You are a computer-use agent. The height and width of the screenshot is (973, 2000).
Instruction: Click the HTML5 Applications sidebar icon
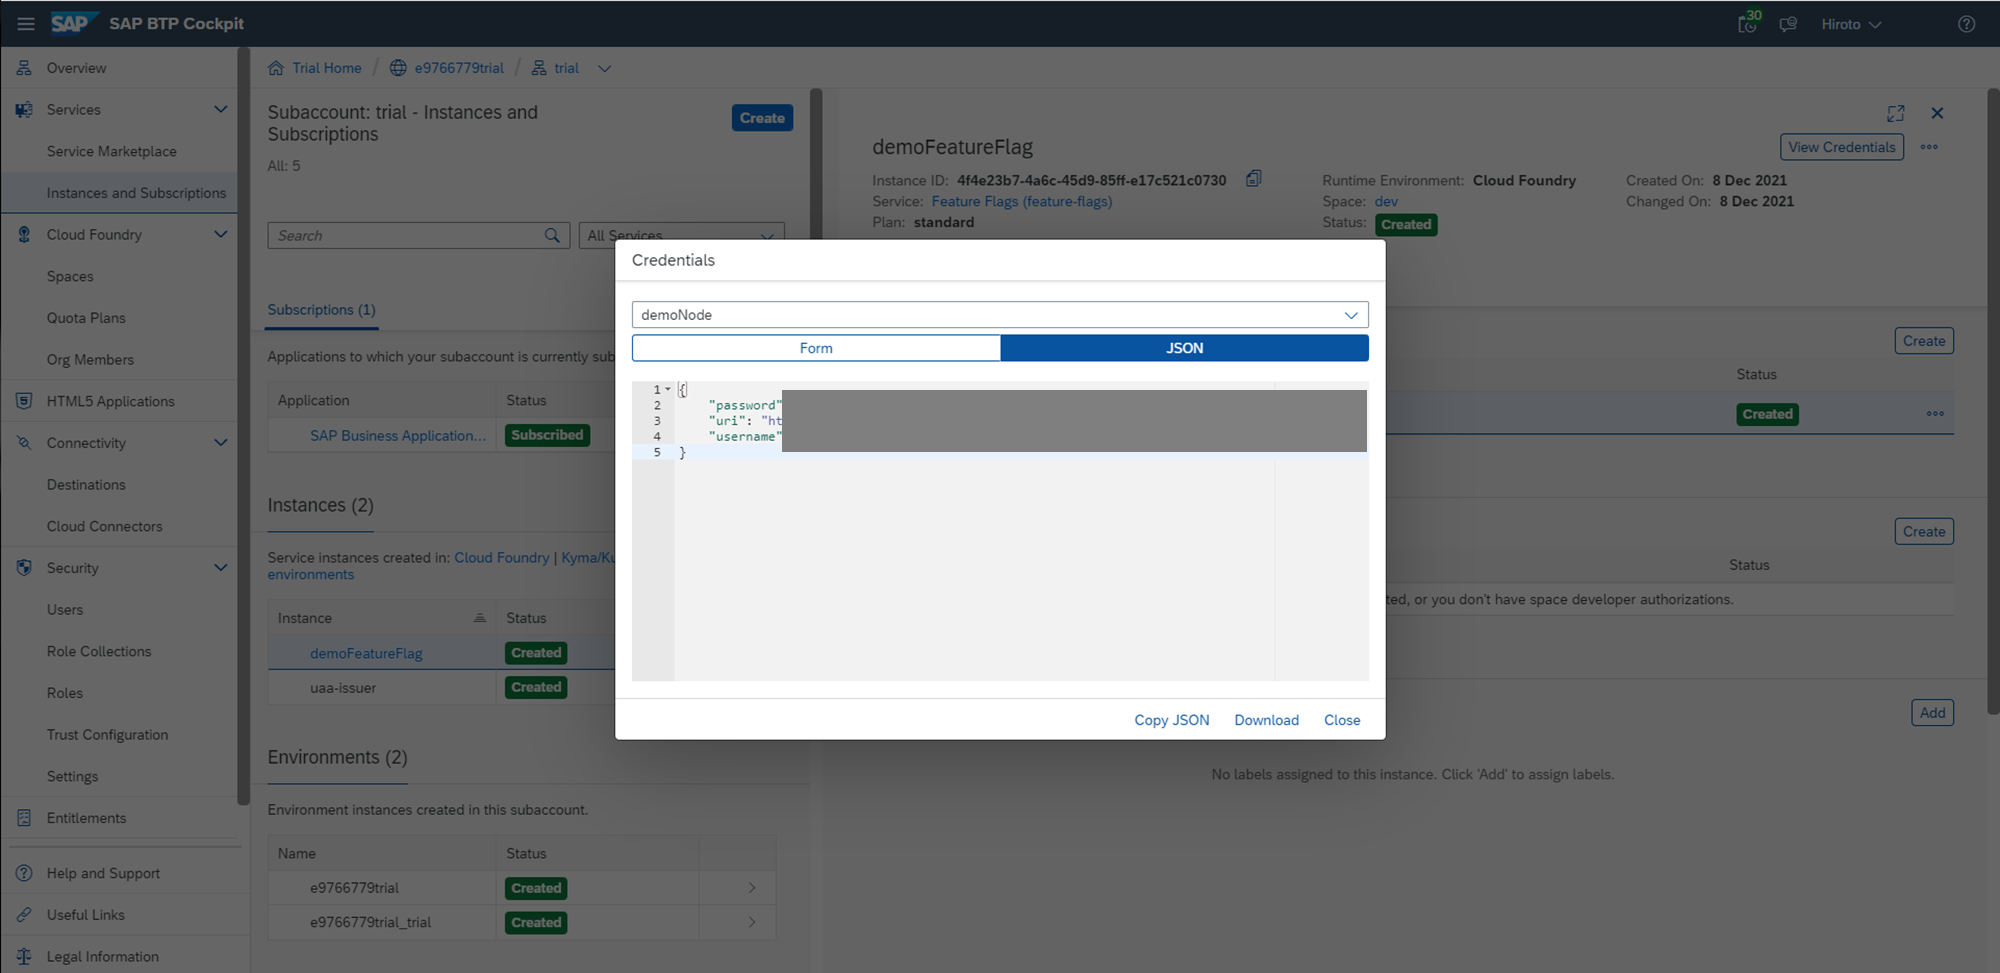pyautogui.click(x=24, y=401)
